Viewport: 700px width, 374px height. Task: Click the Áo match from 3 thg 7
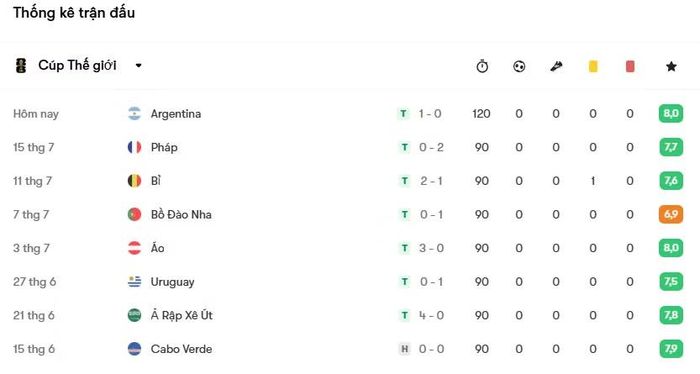348,248
